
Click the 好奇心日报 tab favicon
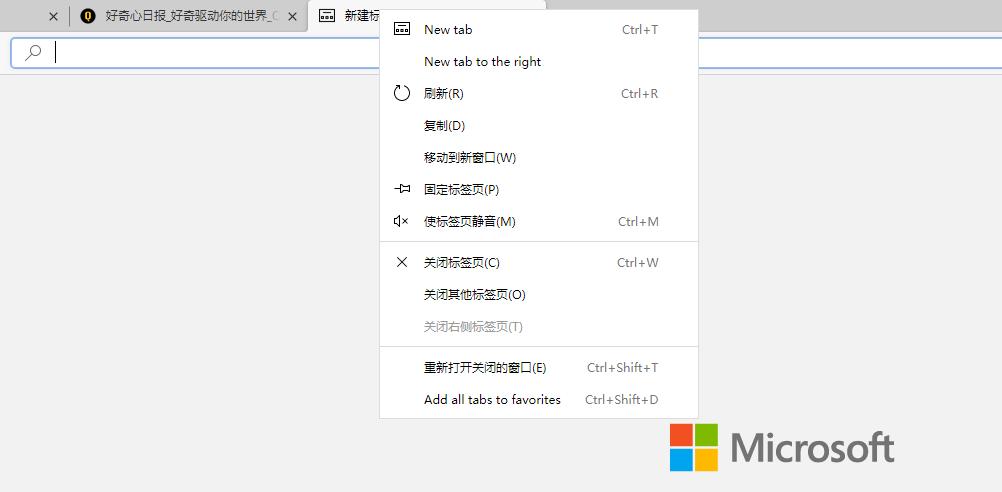point(88,16)
